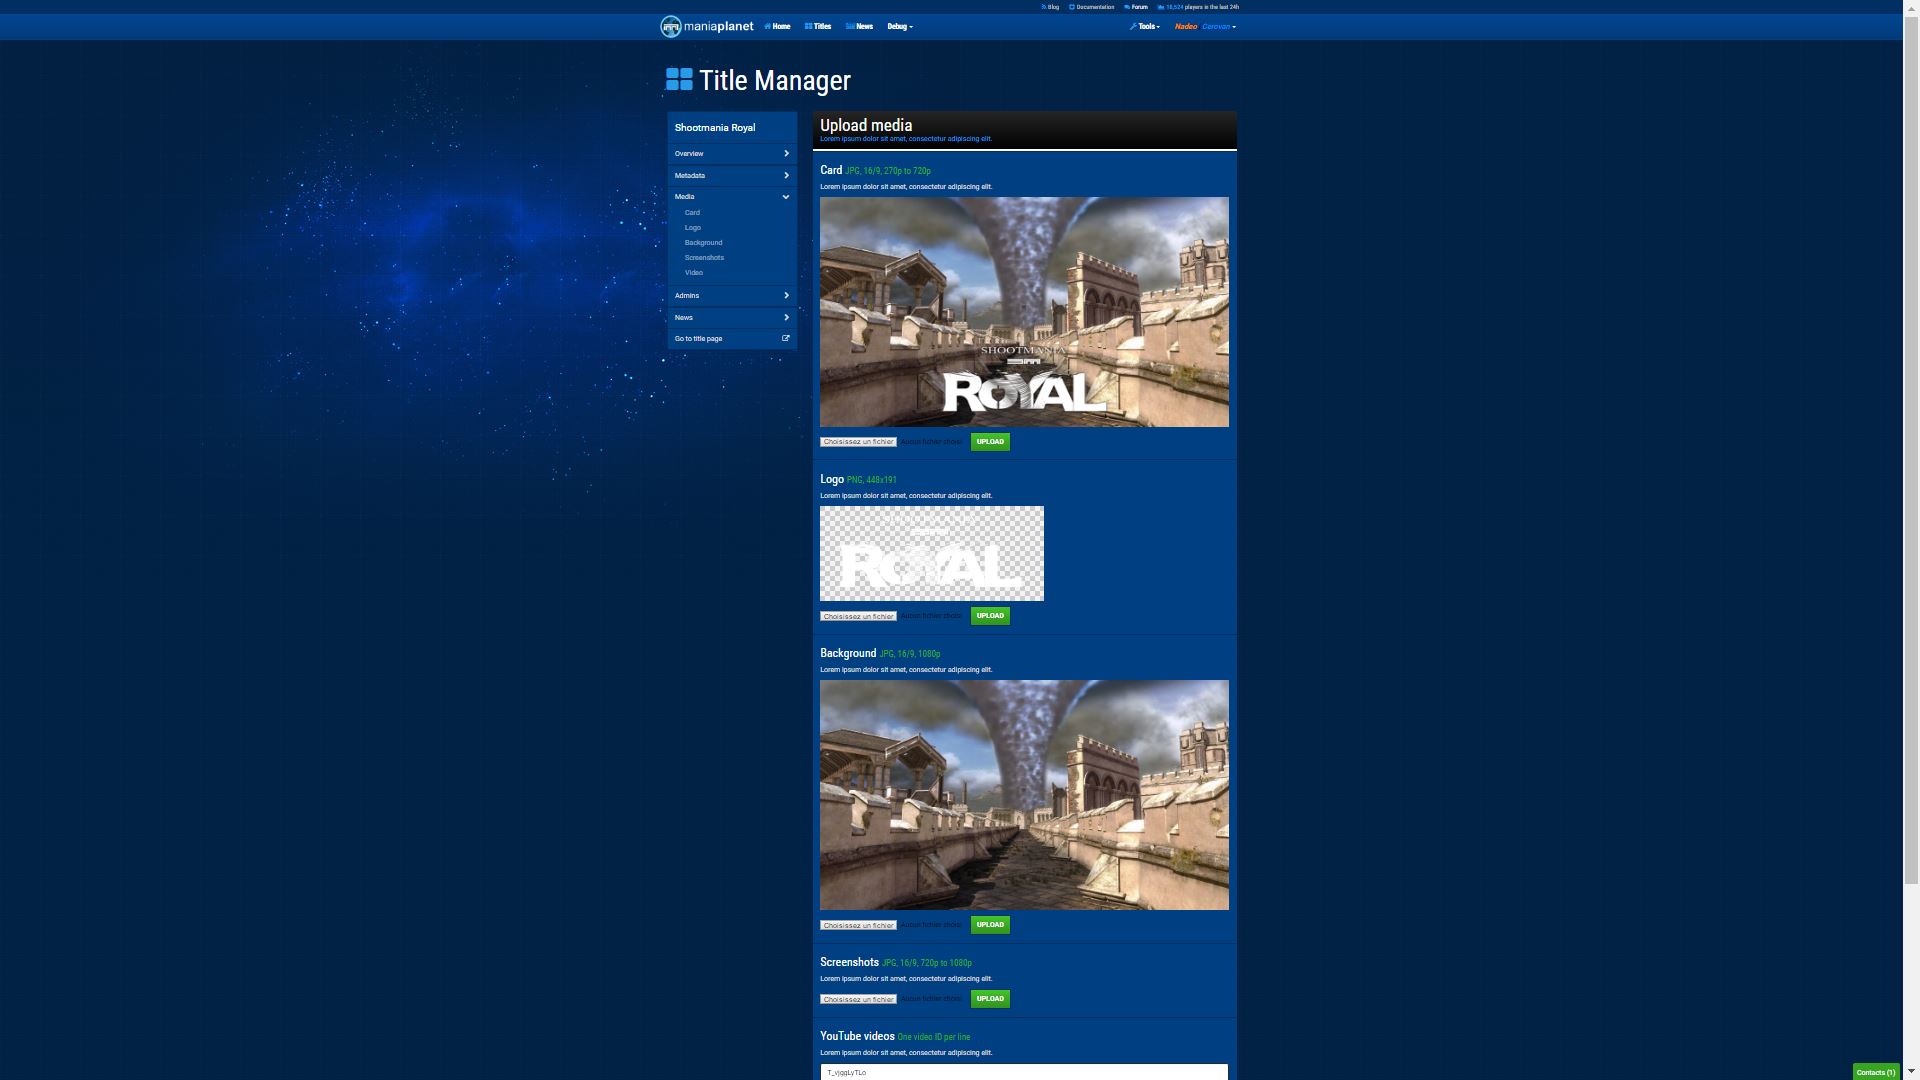The height and width of the screenshot is (1080, 1920).
Task: Focus the YouTube videos text field
Action: (x=1024, y=1072)
